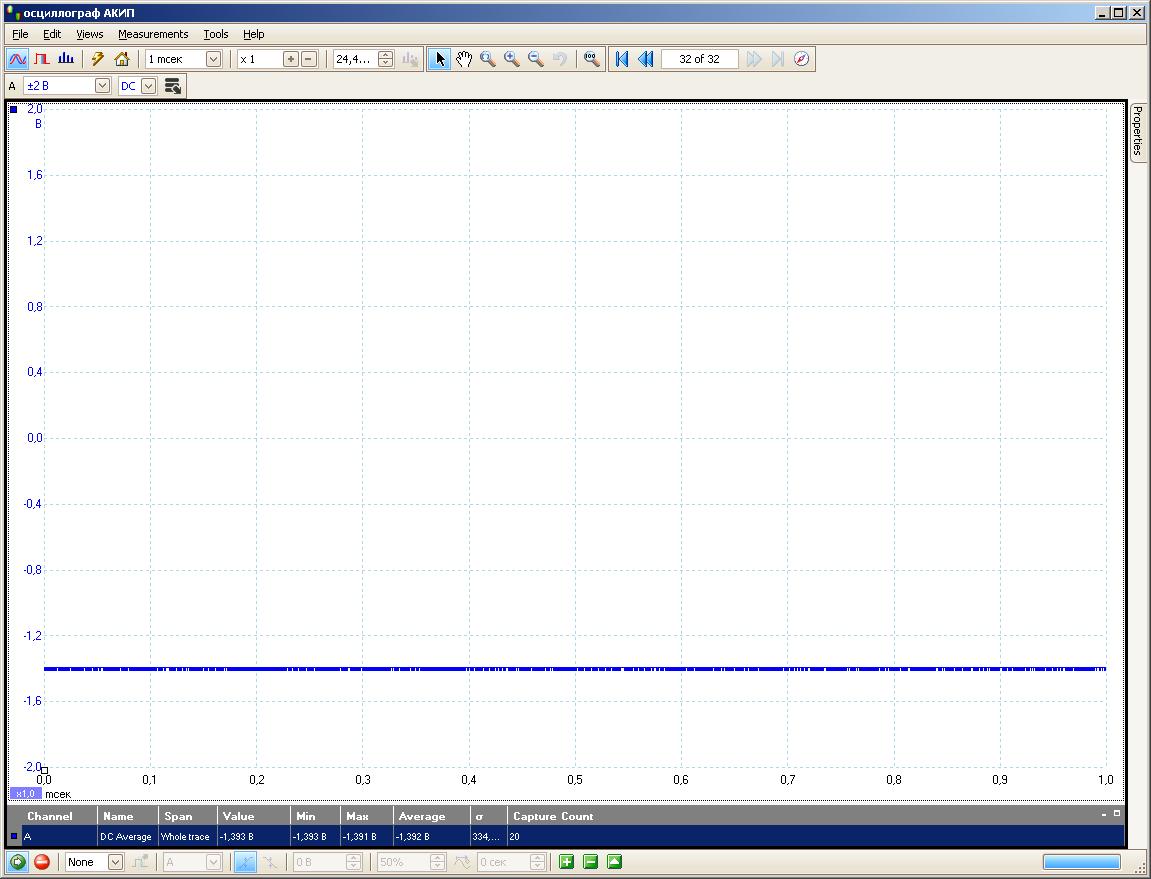Screen dimensions: 1151x879
Task: Click the home icon in toolbar
Action: tap(122, 59)
